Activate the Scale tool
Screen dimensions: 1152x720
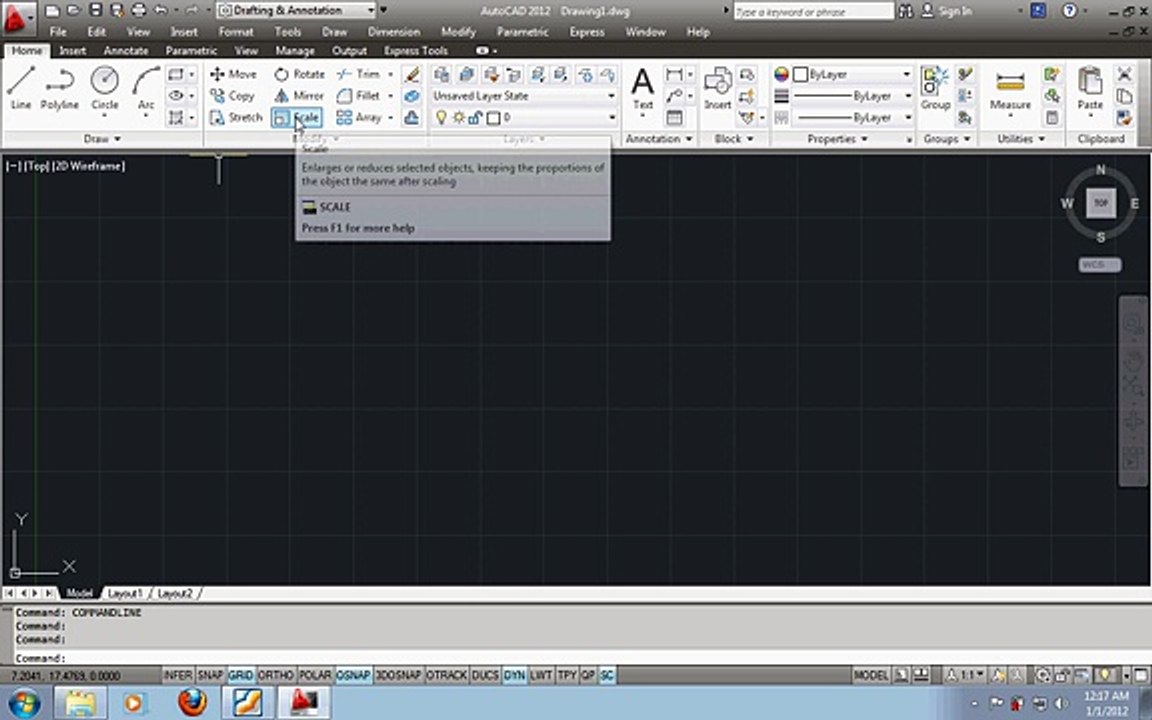click(297, 118)
